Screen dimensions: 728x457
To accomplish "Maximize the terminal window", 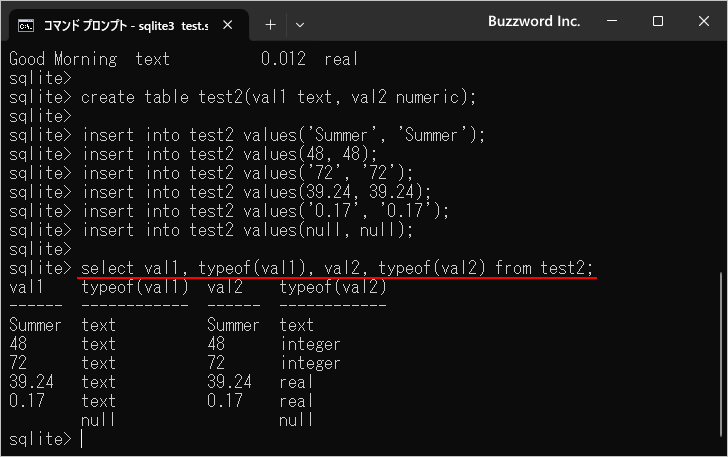I will tap(657, 21).
